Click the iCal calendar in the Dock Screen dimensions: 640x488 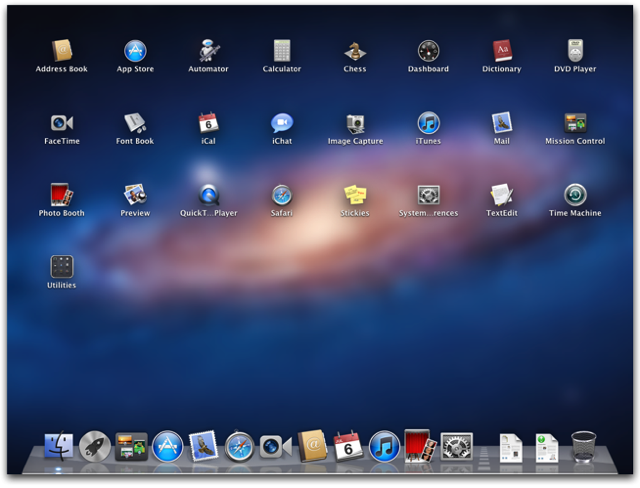coord(348,446)
